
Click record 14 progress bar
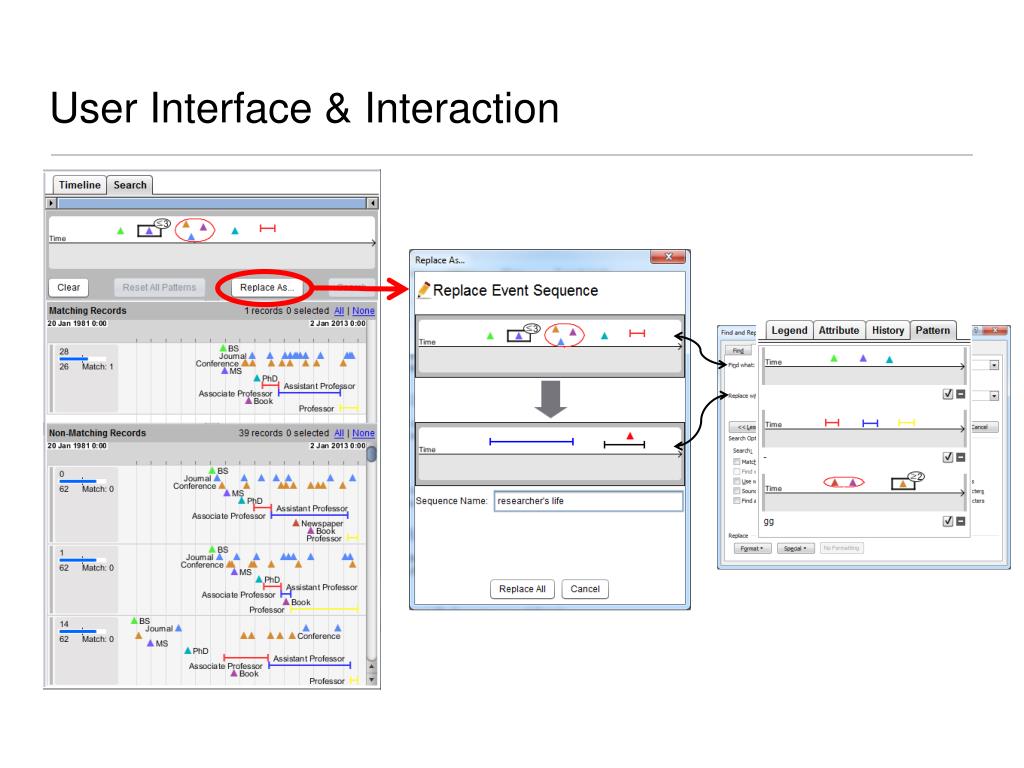pyautogui.click(x=82, y=632)
